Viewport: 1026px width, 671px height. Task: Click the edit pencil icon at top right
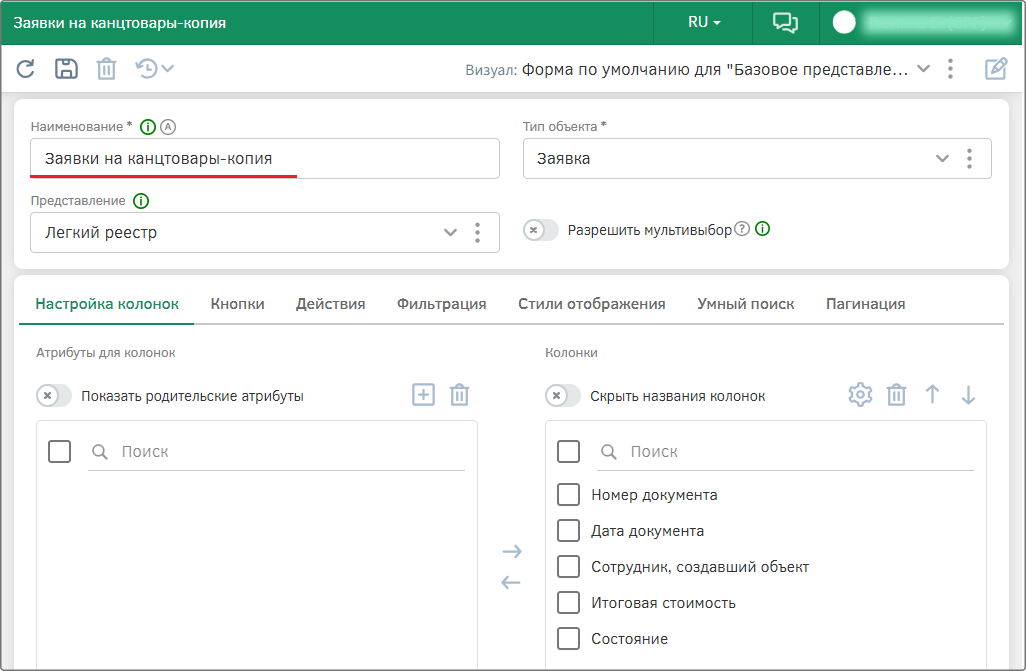996,69
